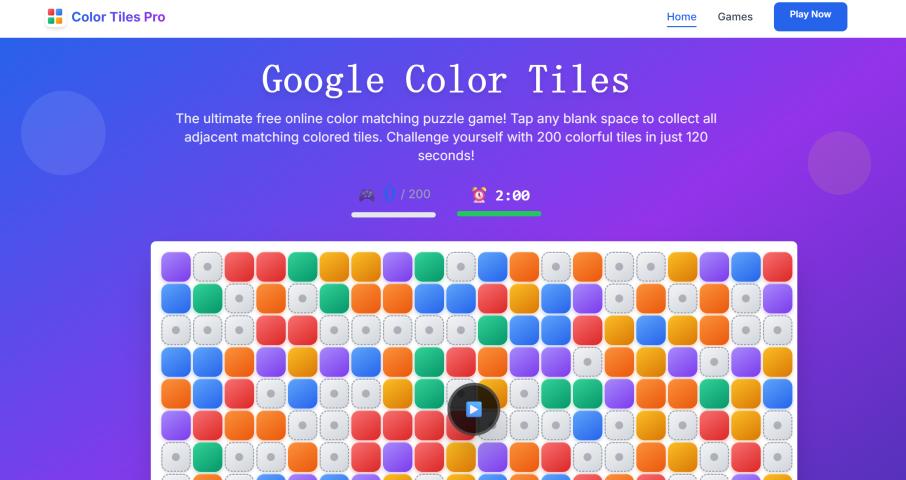The height and width of the screenshot is (480, 906).
Task: Click the Play Now button
Action: [810, 16]
